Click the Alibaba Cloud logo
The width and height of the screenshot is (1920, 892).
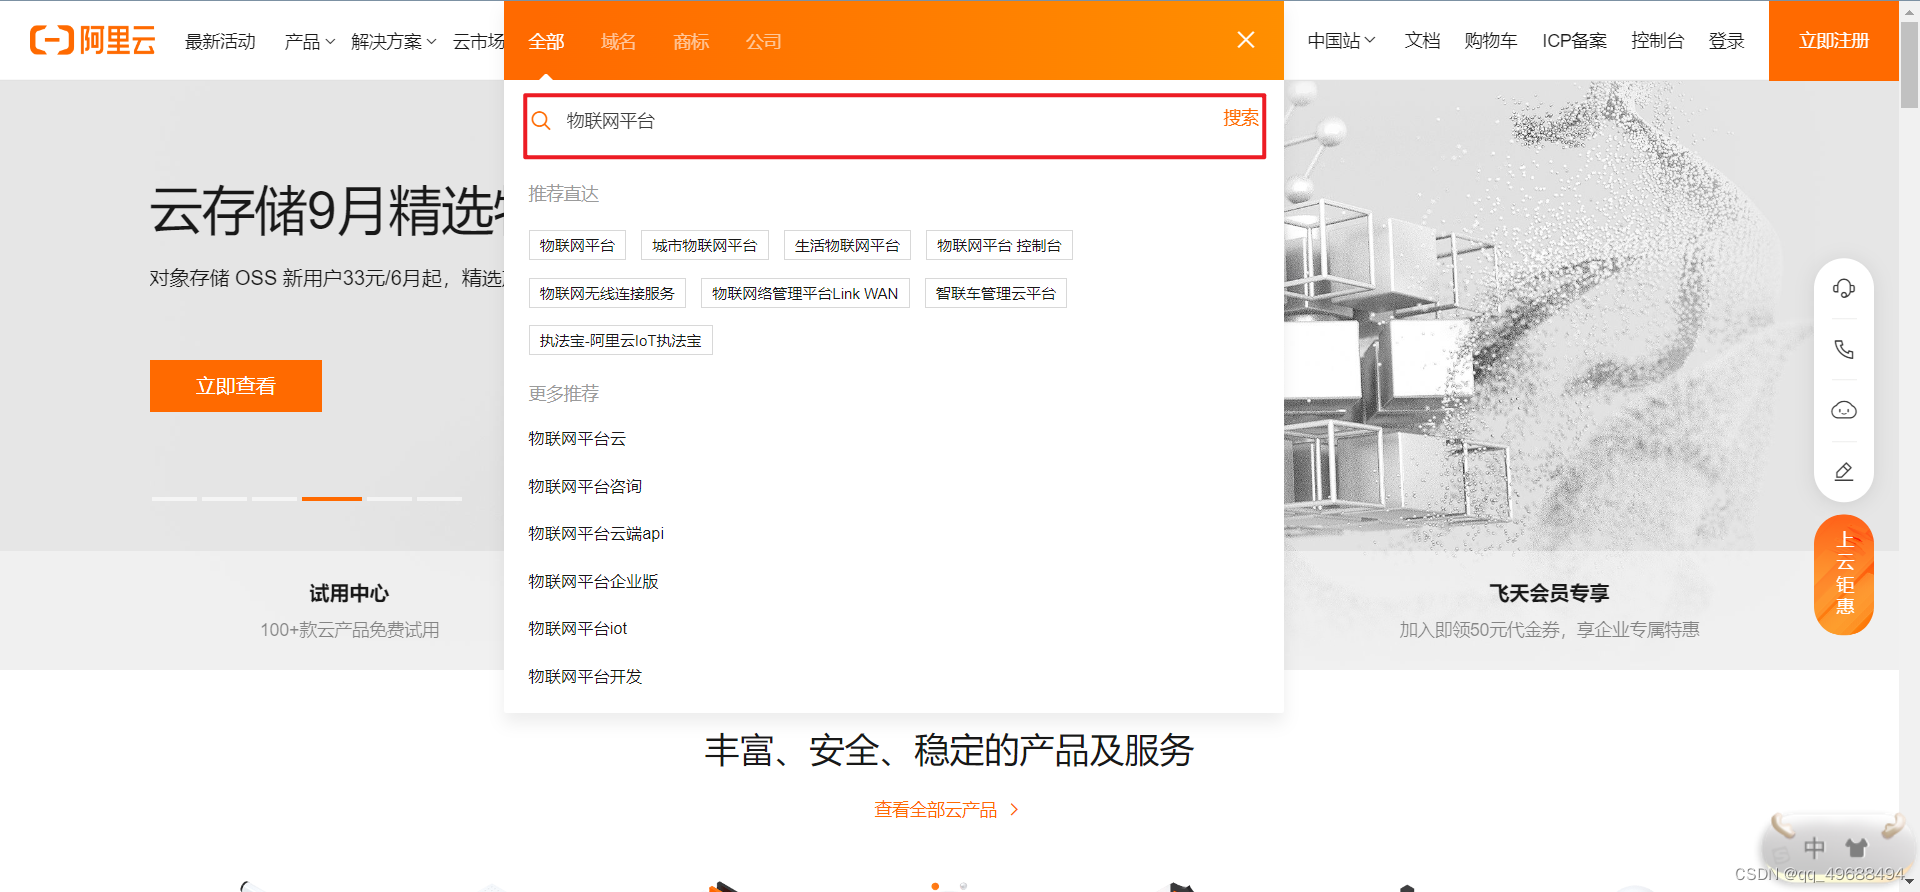(x=93, y=40)
